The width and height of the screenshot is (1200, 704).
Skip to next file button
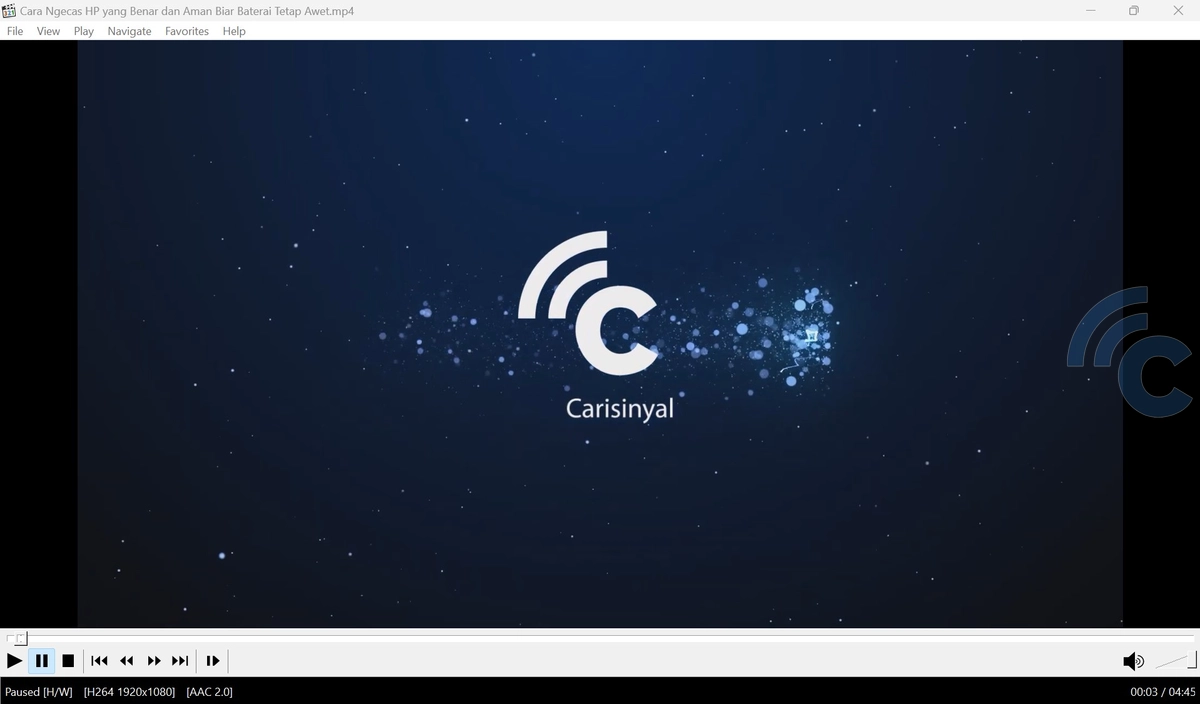click(180, 661)
